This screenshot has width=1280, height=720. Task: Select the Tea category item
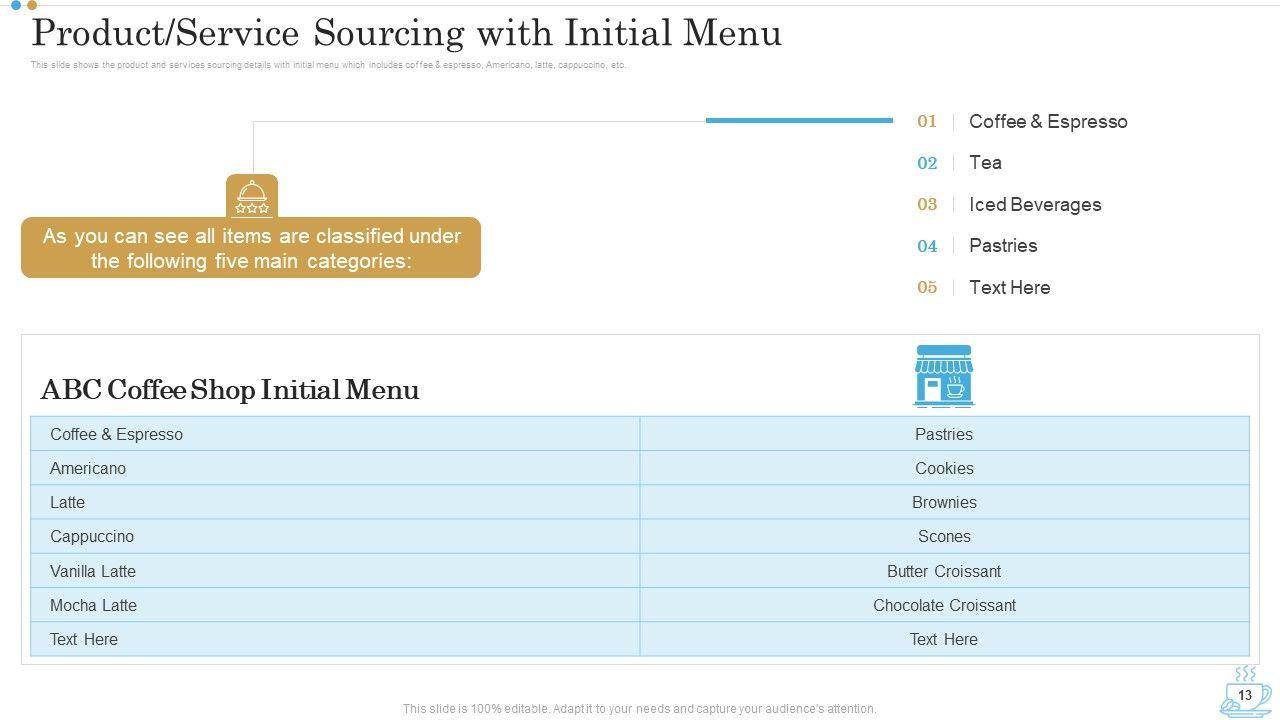(985, 163)
